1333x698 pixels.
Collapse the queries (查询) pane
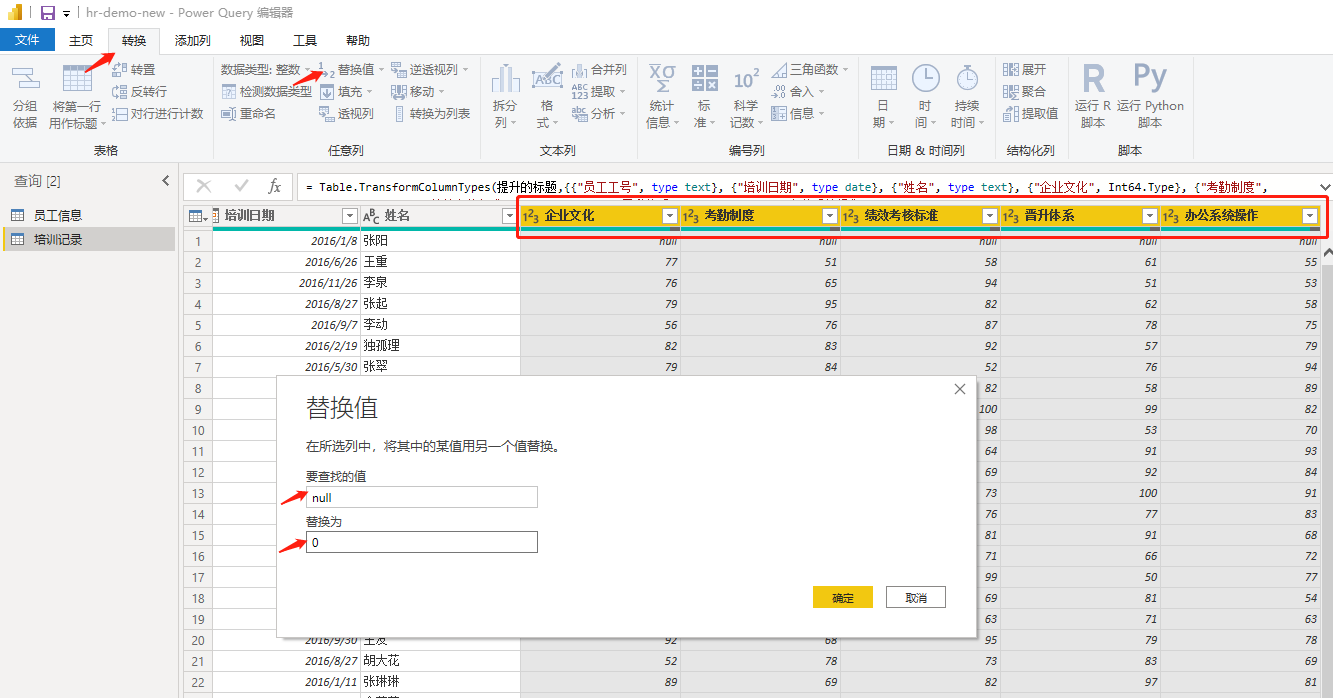click(x=166, y=181)
